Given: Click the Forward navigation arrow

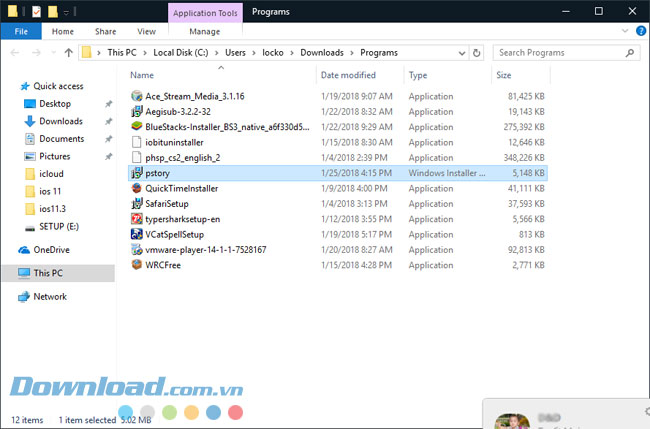Looking at the screenshot, I should [x=36, y=53].
